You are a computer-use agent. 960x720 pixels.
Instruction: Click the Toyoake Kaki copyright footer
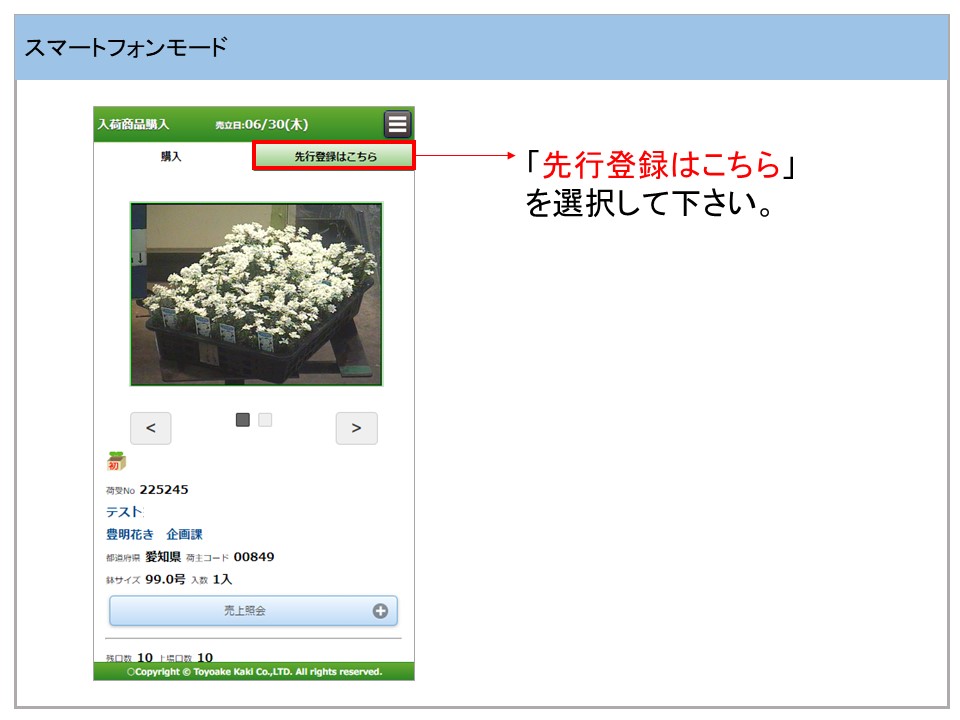(254, 672)
